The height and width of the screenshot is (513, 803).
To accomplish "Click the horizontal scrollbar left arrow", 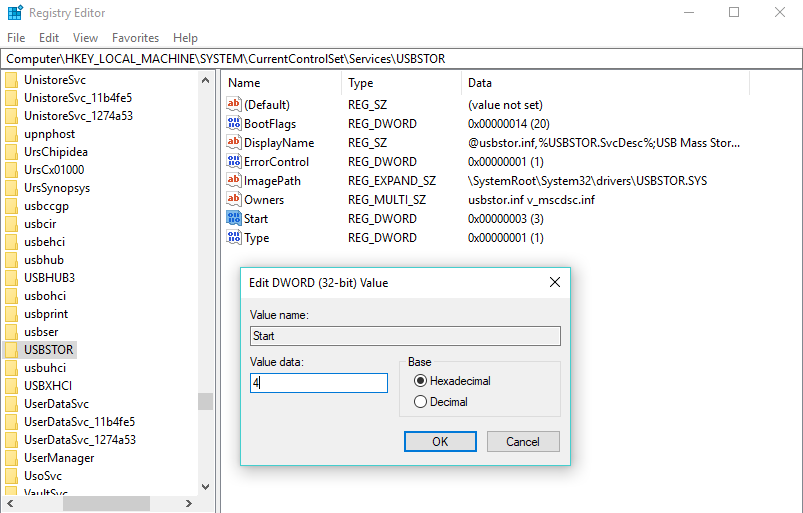I will (10, 503).
